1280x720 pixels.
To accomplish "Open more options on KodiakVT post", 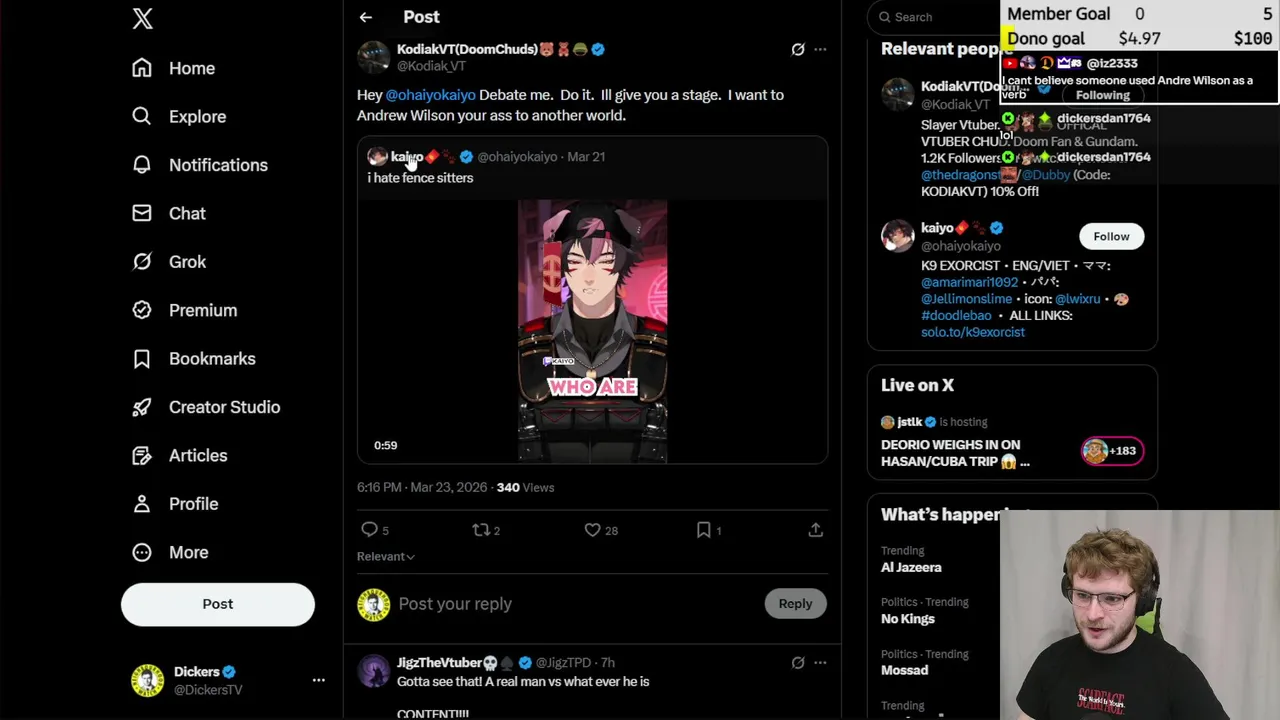I will click(x=820, y=49).
